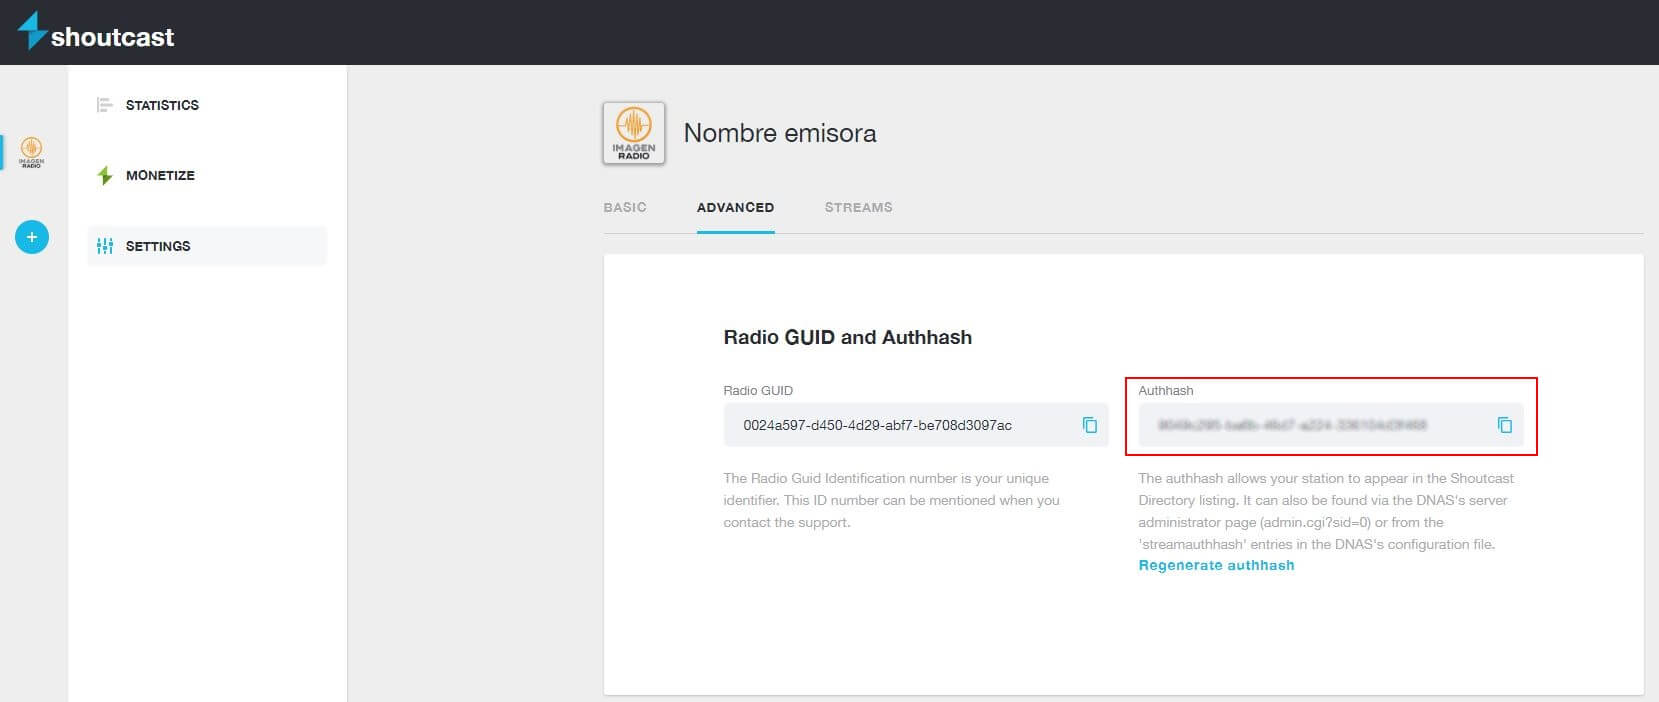Image resolution: width=1659 pixels, height=702 pixels.
Task: Select the Advanced tab
Action: tap(735, 207)
